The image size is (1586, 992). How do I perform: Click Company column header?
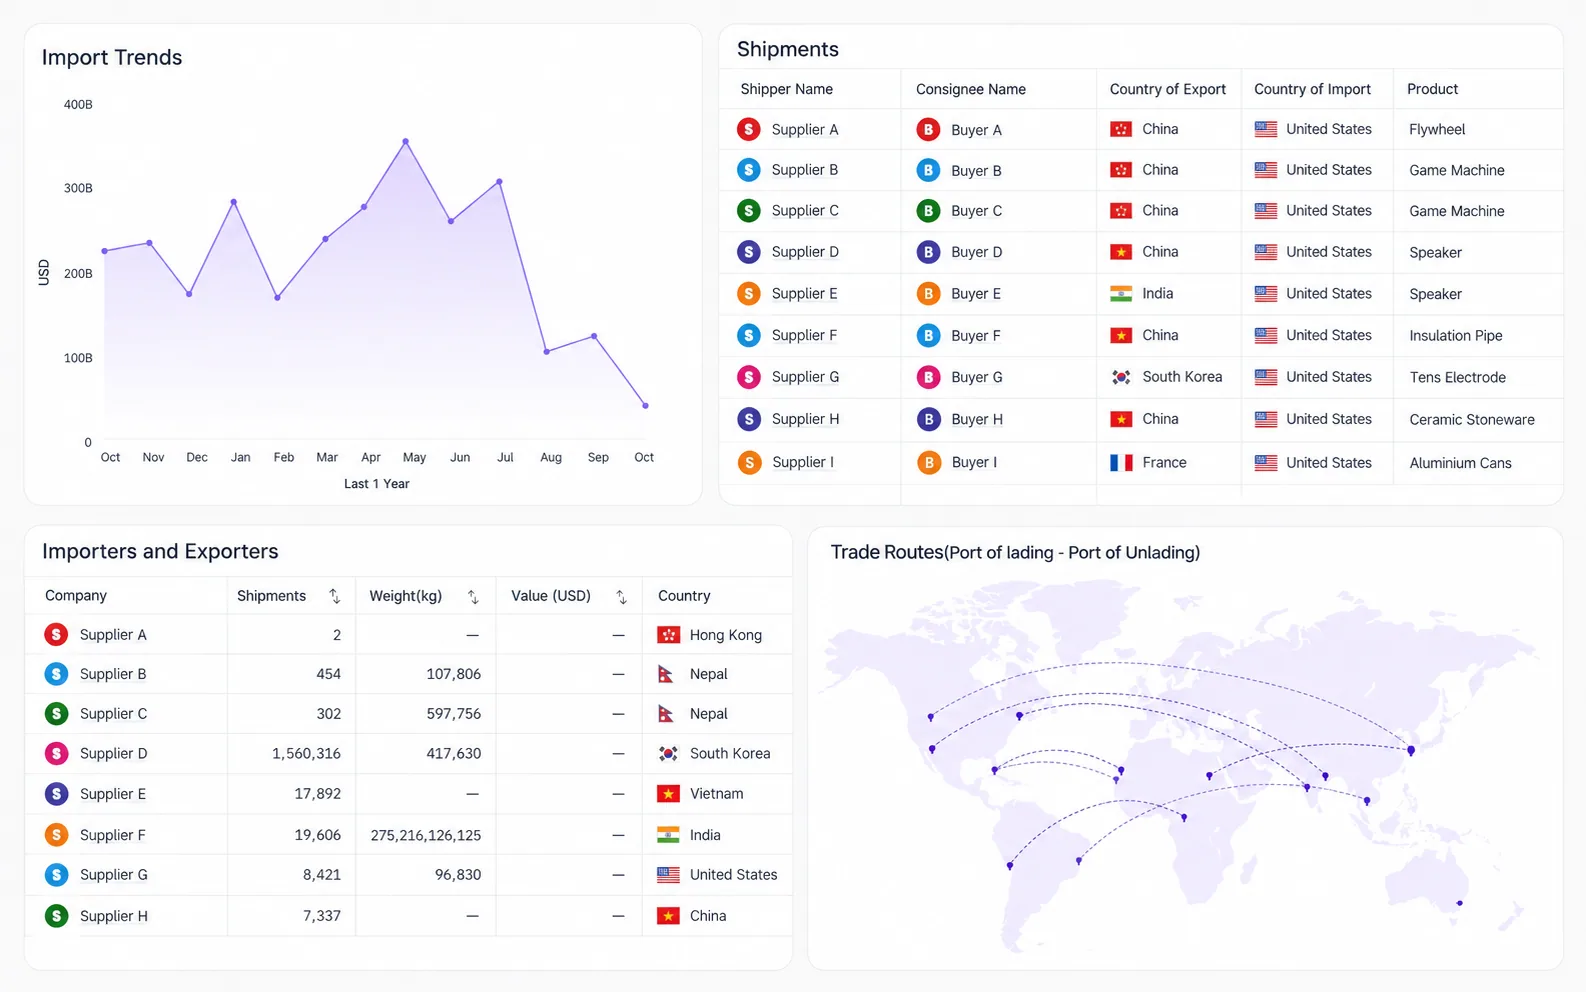(76, 596)
